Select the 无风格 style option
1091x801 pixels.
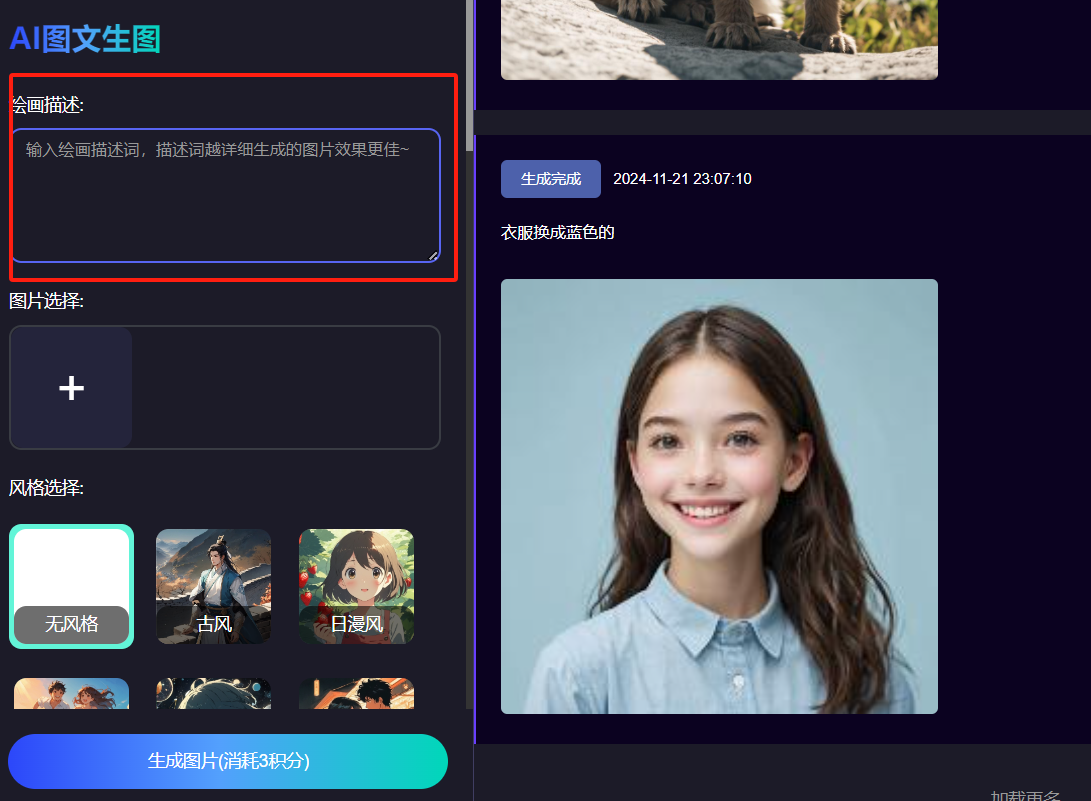[x=71, y=586]
